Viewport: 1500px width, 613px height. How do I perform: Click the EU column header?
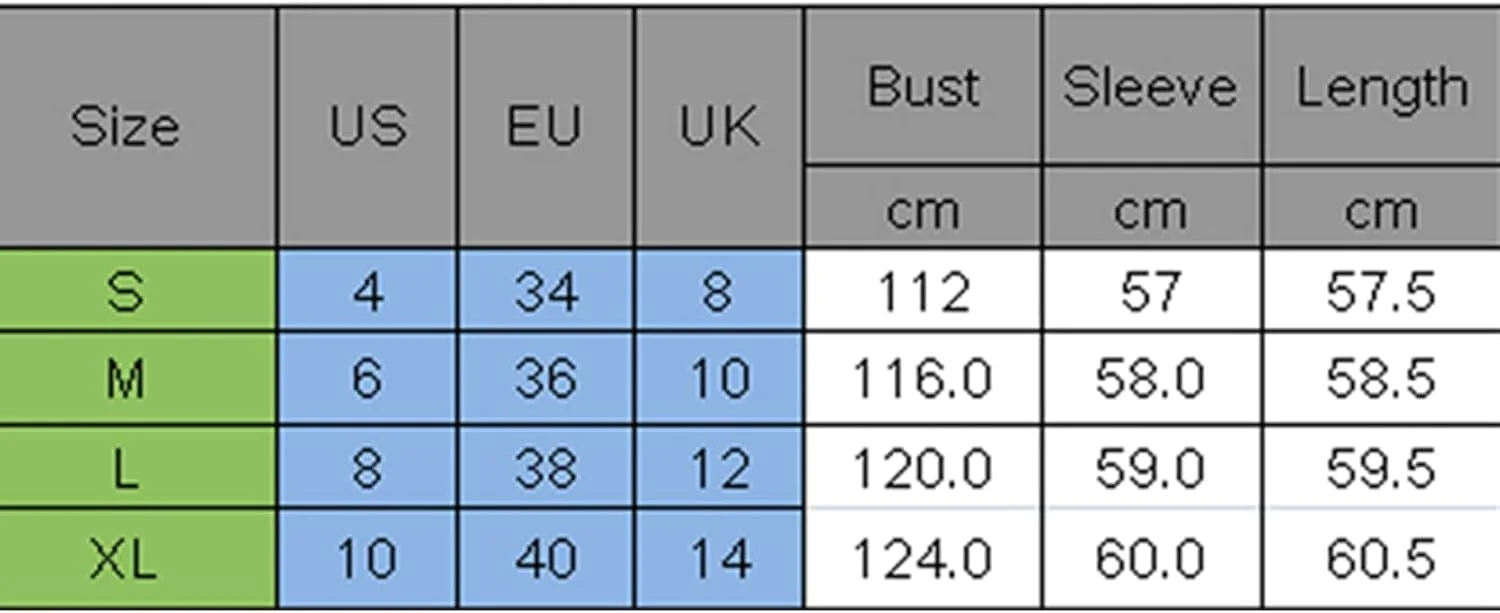(545, 128)
